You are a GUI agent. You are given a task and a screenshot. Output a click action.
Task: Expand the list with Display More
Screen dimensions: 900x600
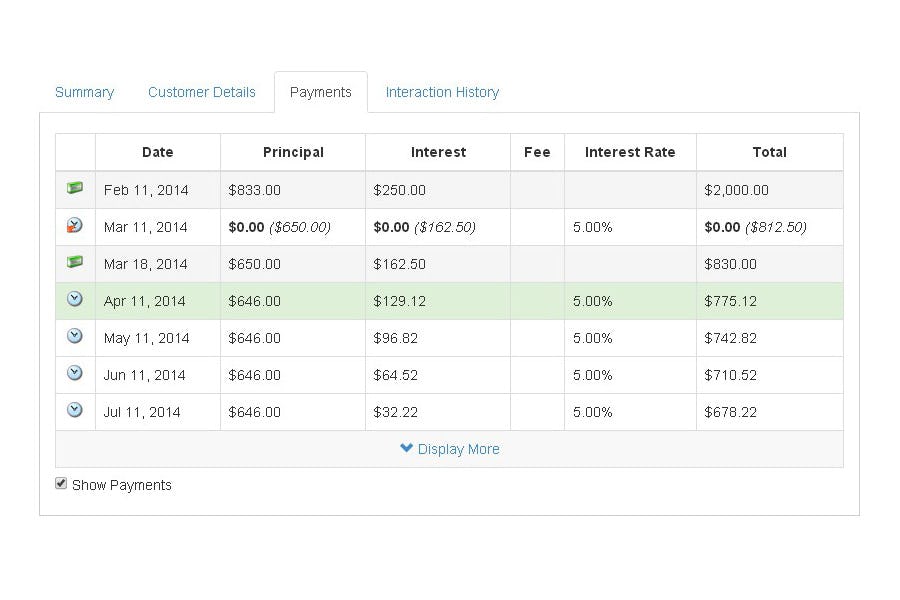click(x=450, y=449)
